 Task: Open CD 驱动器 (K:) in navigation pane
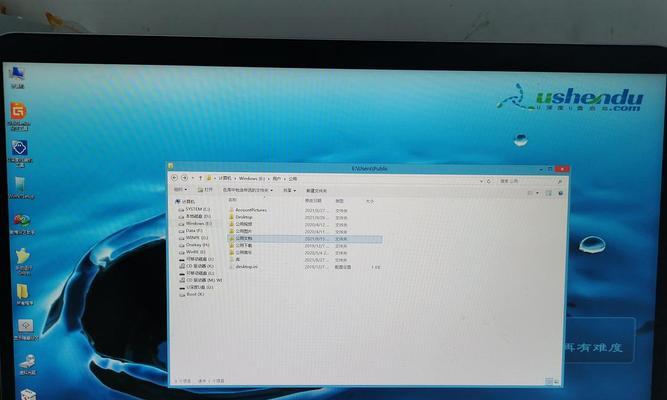tap(196, 266)
